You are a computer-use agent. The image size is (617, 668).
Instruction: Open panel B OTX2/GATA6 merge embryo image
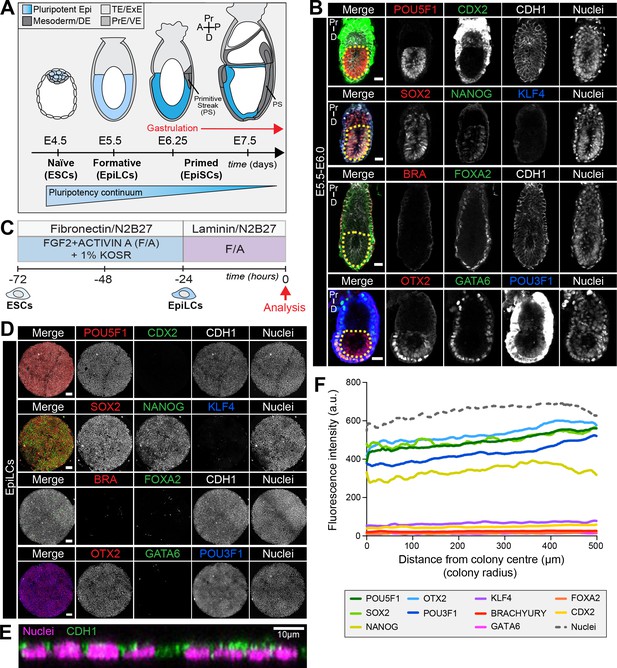[356, 327]
